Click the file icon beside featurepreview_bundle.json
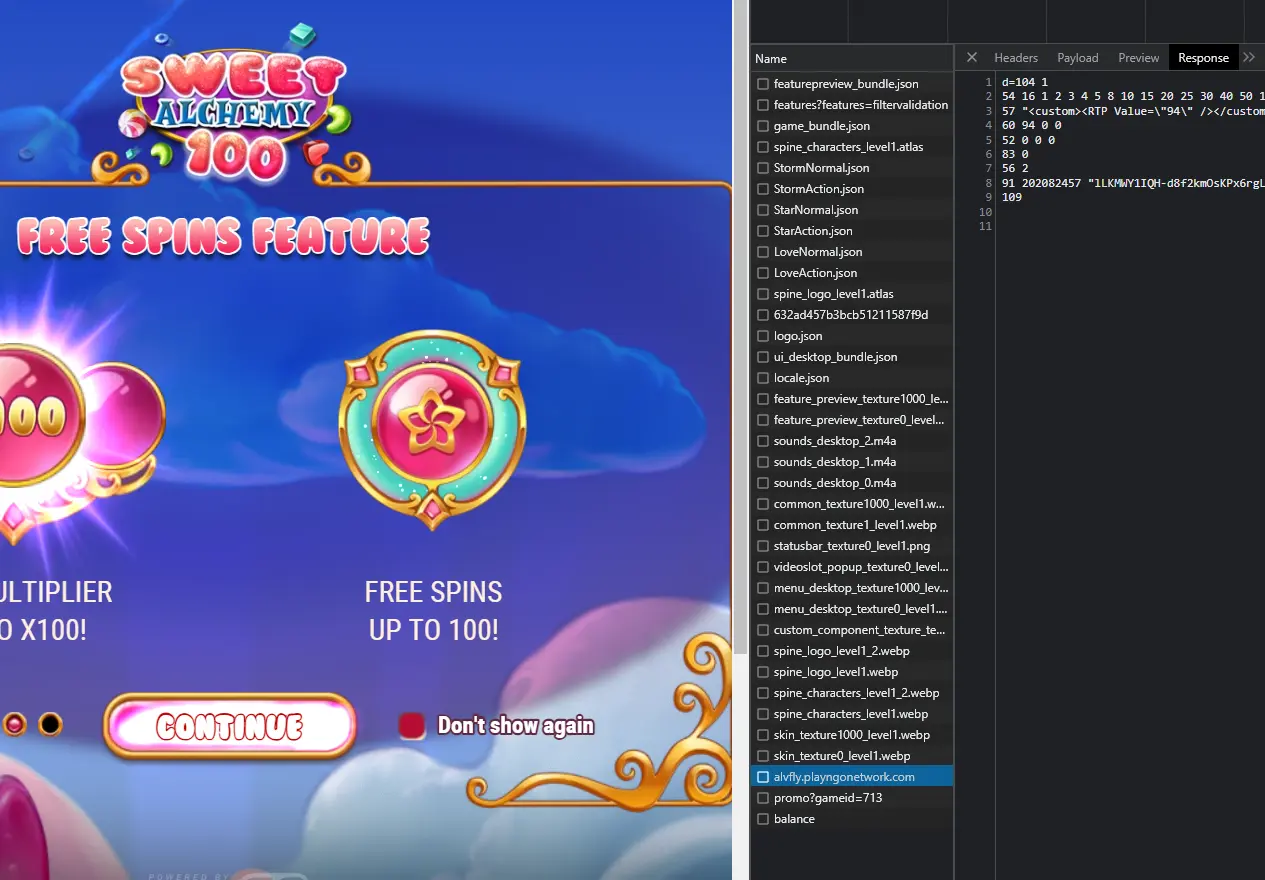 (763, 84)
